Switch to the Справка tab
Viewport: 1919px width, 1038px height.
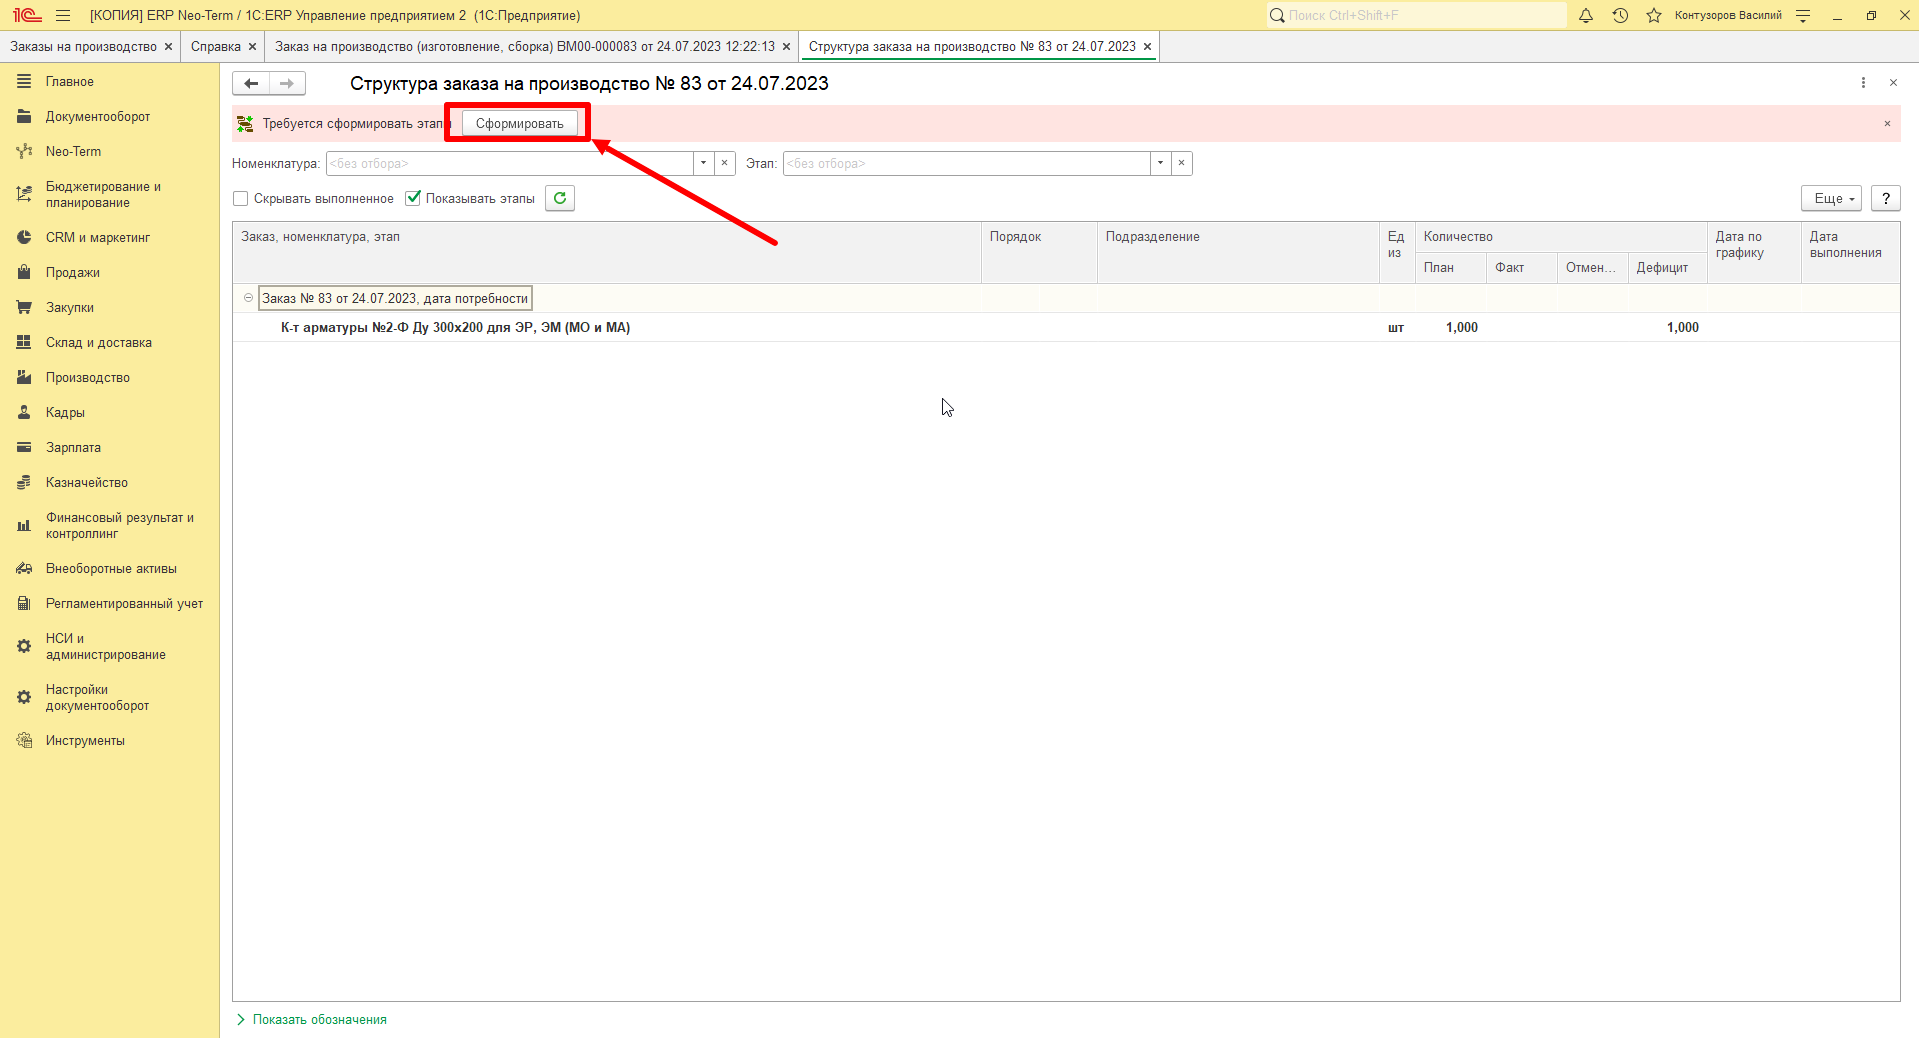(x=216, y=46)
